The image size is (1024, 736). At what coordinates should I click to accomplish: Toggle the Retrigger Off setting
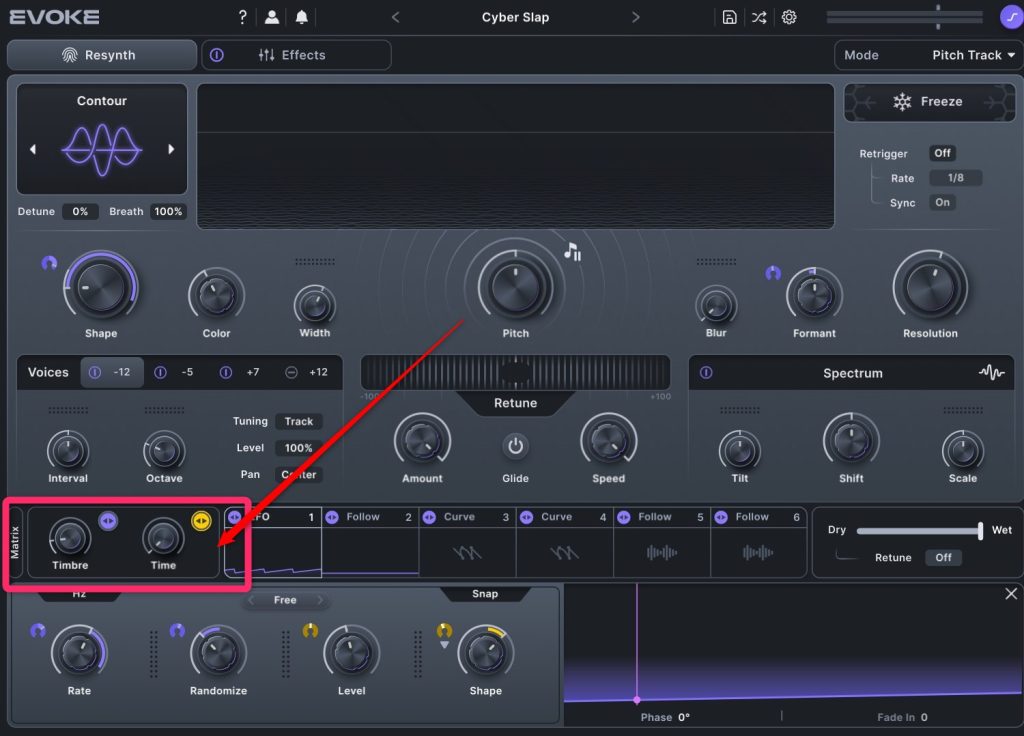coord(942,153)
